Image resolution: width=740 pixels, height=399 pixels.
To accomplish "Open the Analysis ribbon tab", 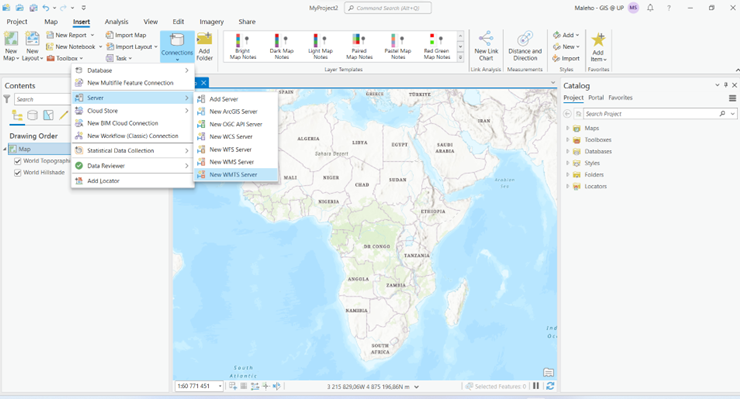I will click(x=117, y=22).
